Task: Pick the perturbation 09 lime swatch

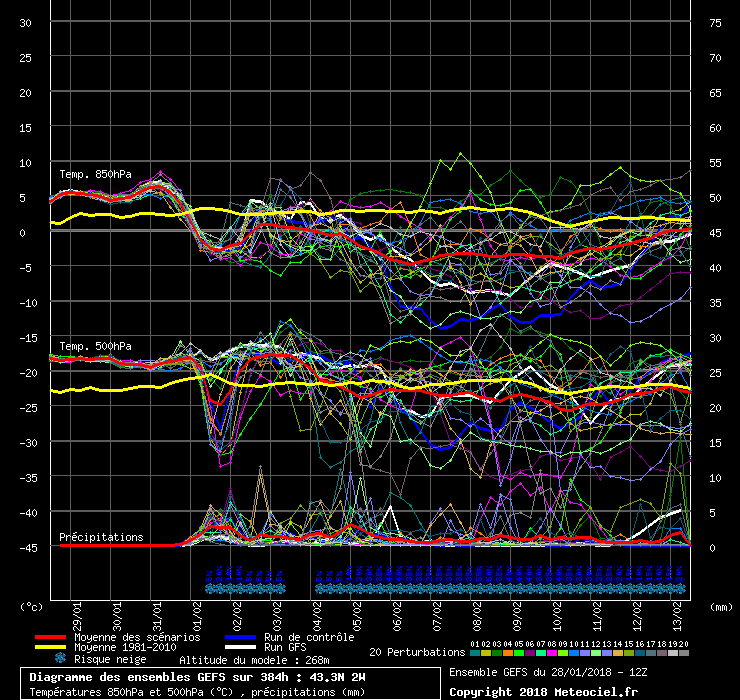Action: coord(563,653)
